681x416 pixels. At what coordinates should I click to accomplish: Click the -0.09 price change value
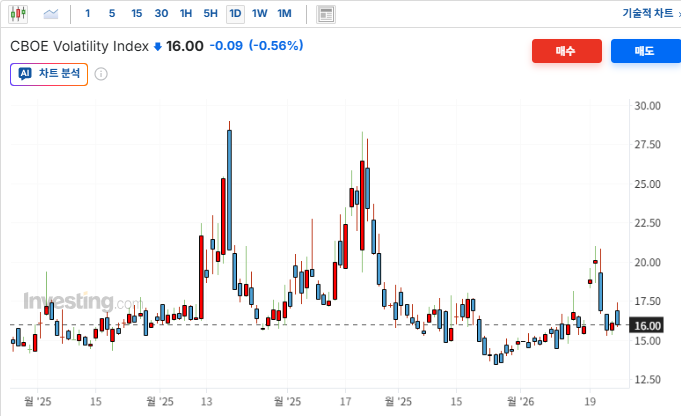pos(226,46)
